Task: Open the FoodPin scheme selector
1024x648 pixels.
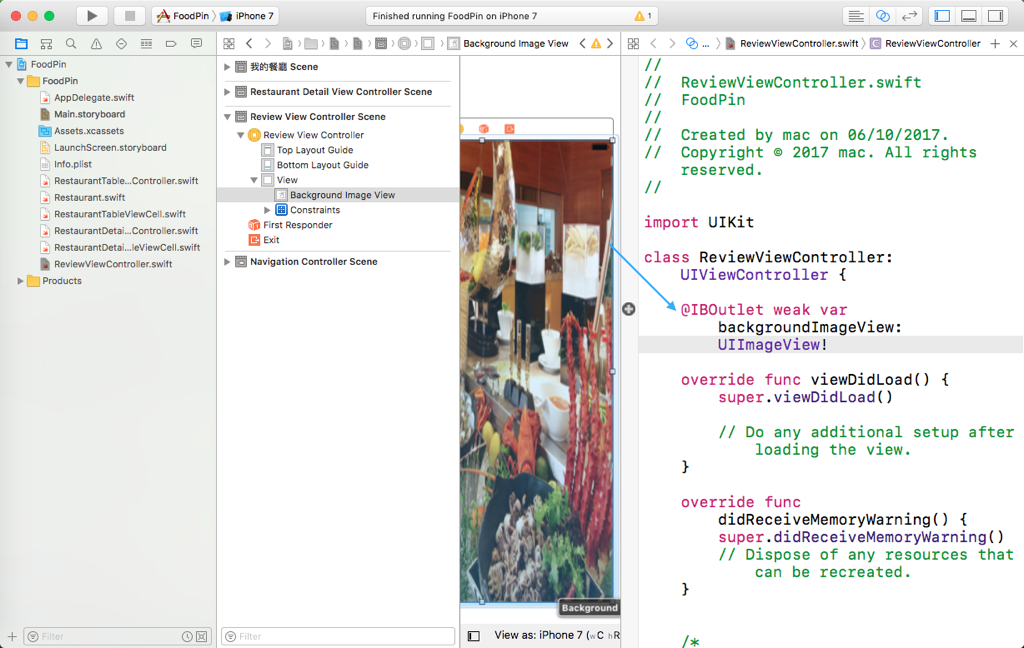Action: click(182, 16)
